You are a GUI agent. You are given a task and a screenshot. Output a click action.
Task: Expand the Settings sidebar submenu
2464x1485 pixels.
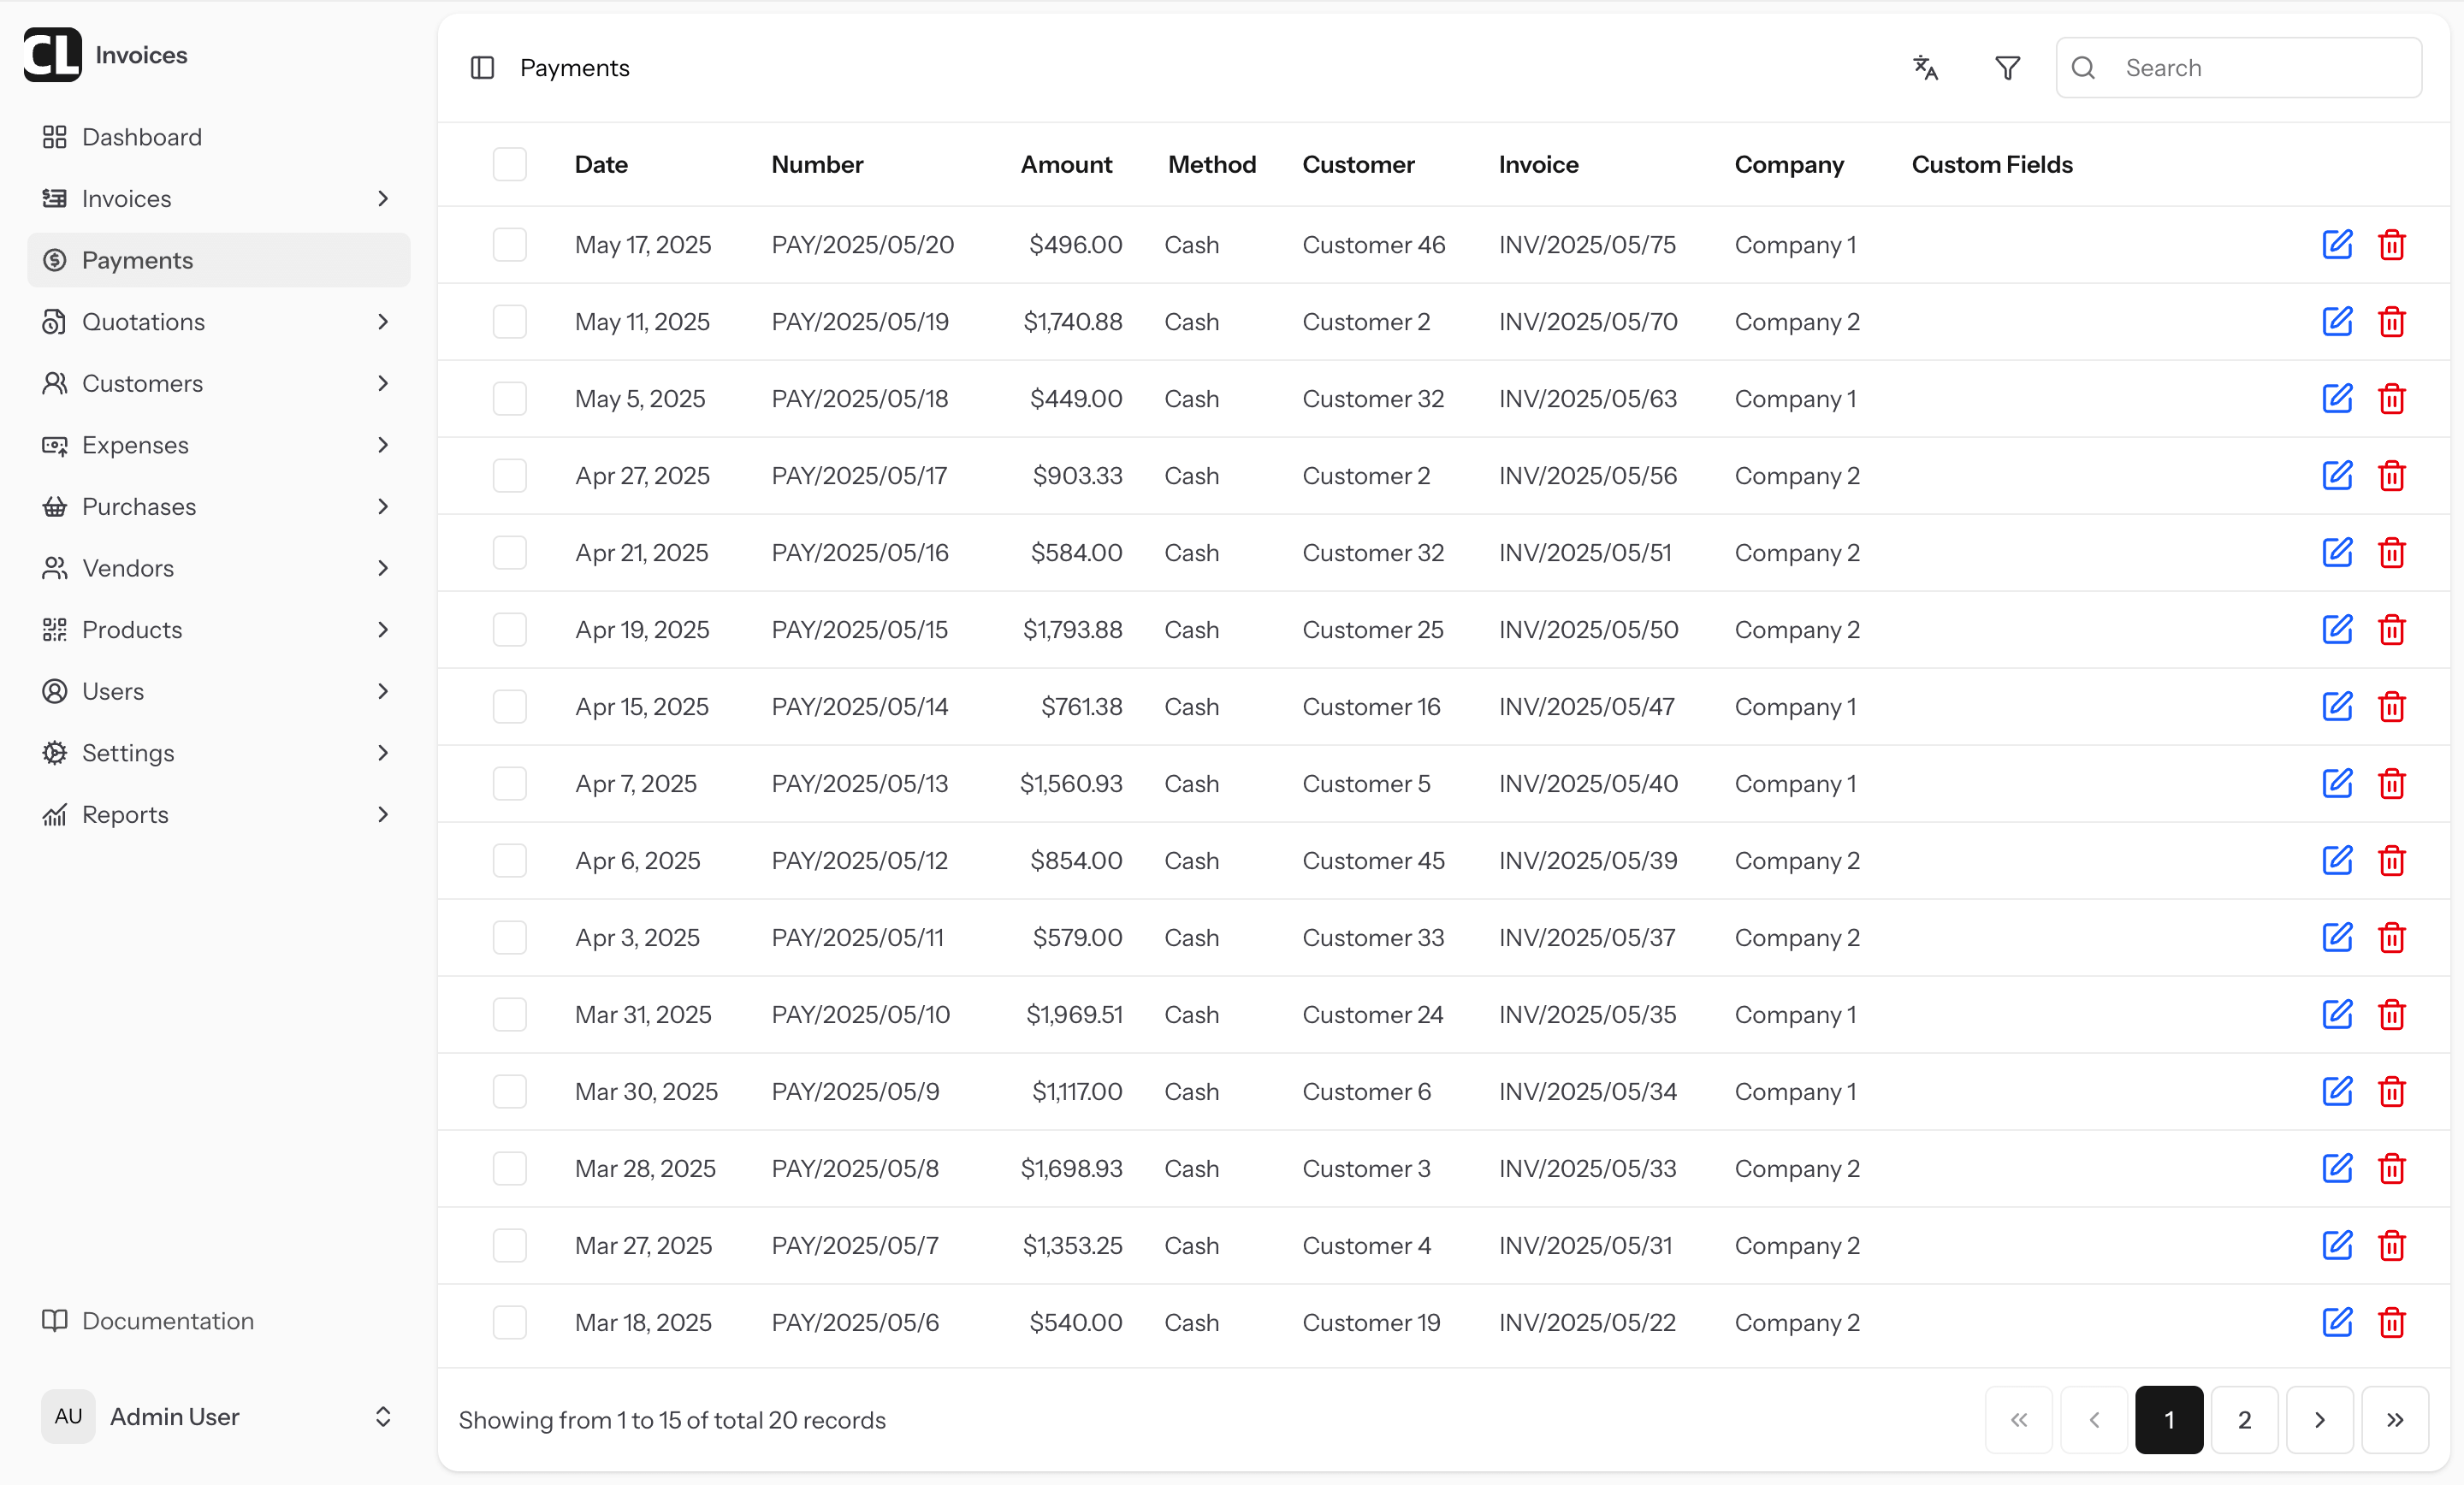point(383,752)
